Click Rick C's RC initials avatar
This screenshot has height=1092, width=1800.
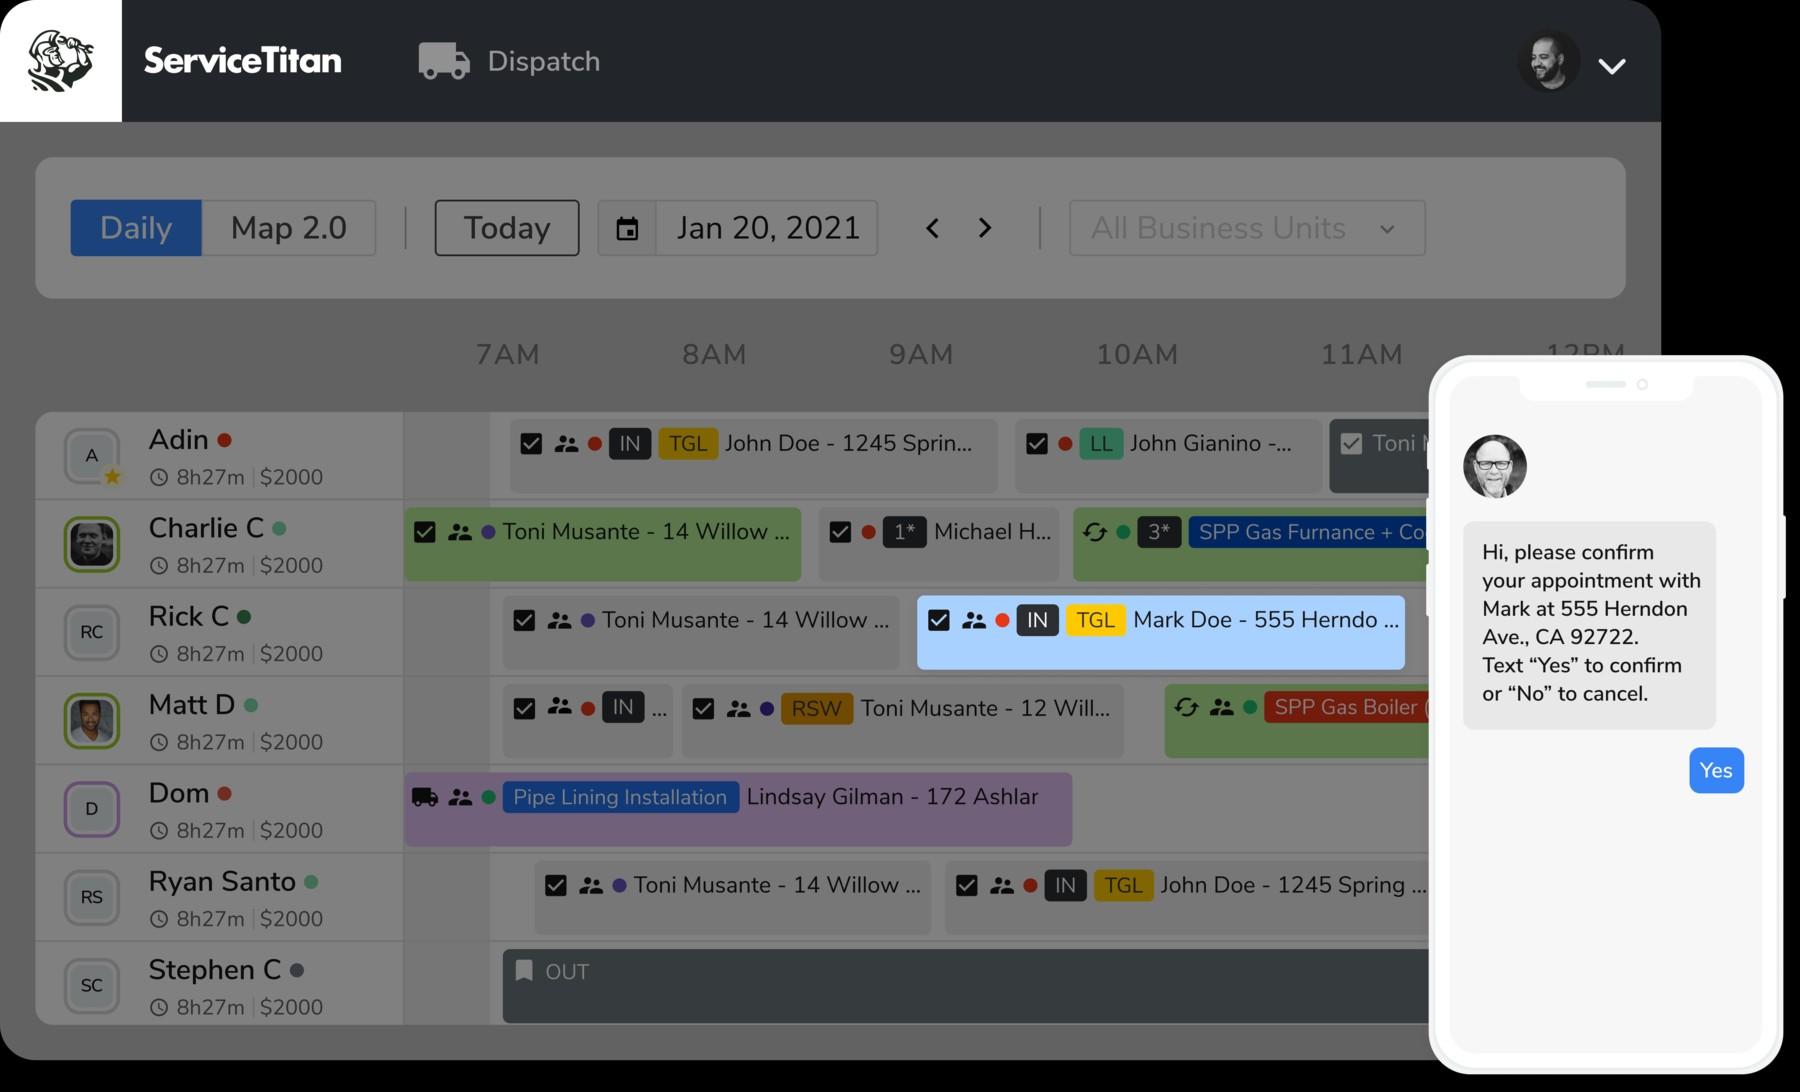(x=92, y=632)
